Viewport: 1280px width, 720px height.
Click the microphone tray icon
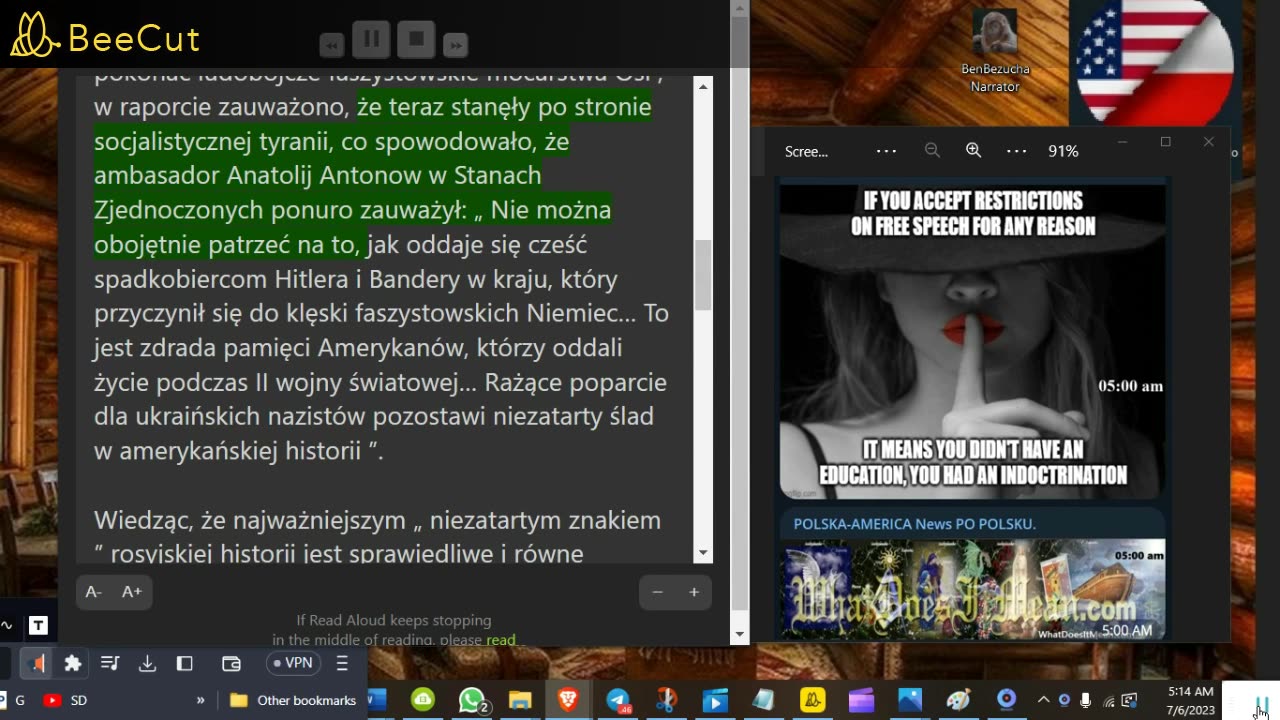click(x=1086, y=700)
